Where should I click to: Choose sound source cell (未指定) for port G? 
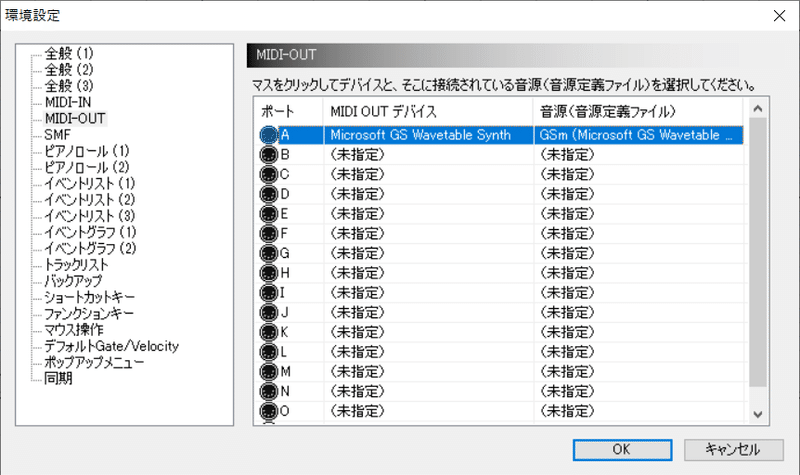(x=638, y=254)
